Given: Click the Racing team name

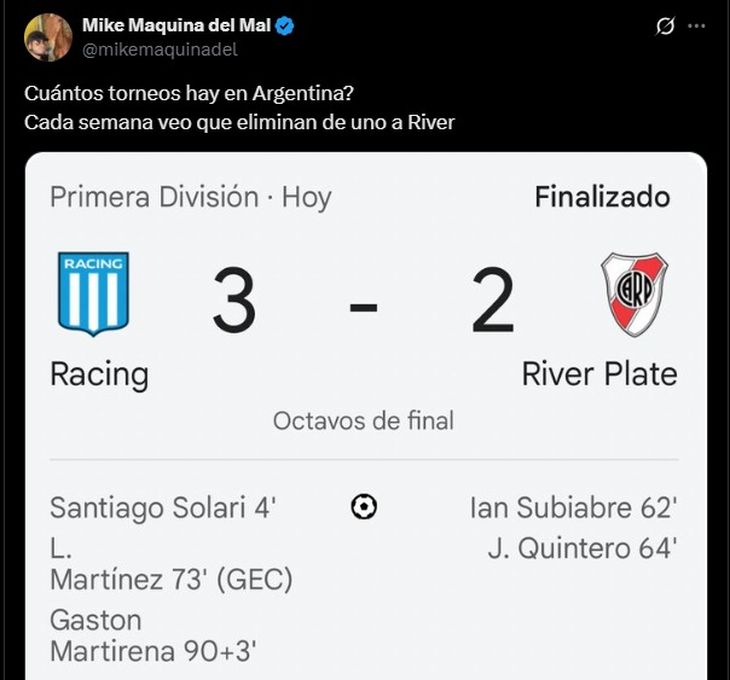Looking at the screenshot, I should click(99, 374).
